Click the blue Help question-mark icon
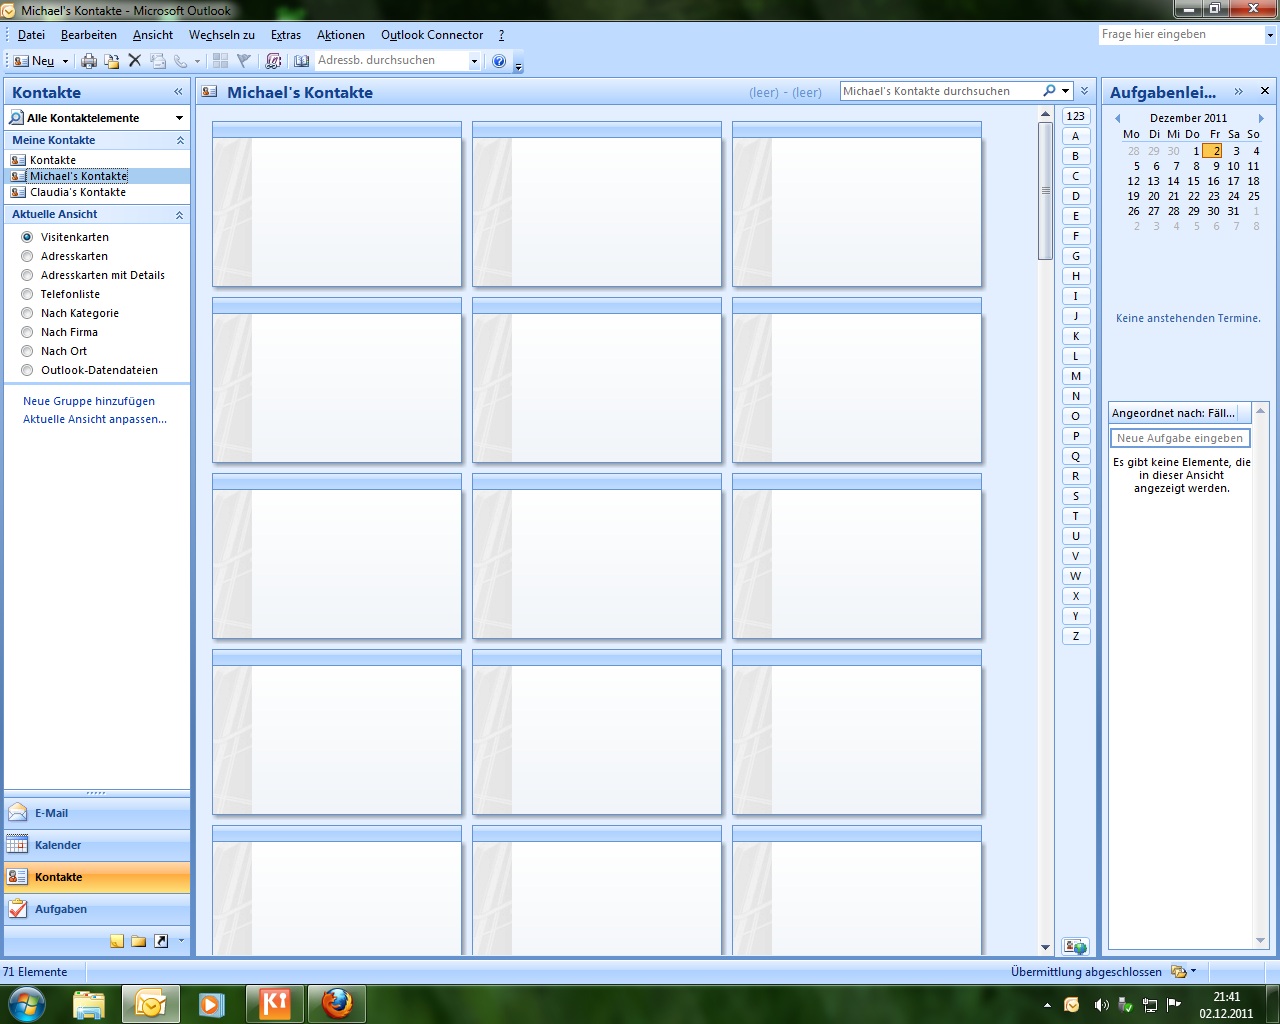The height and width of the screenshot is (1024, 1280). click(499, 61)
